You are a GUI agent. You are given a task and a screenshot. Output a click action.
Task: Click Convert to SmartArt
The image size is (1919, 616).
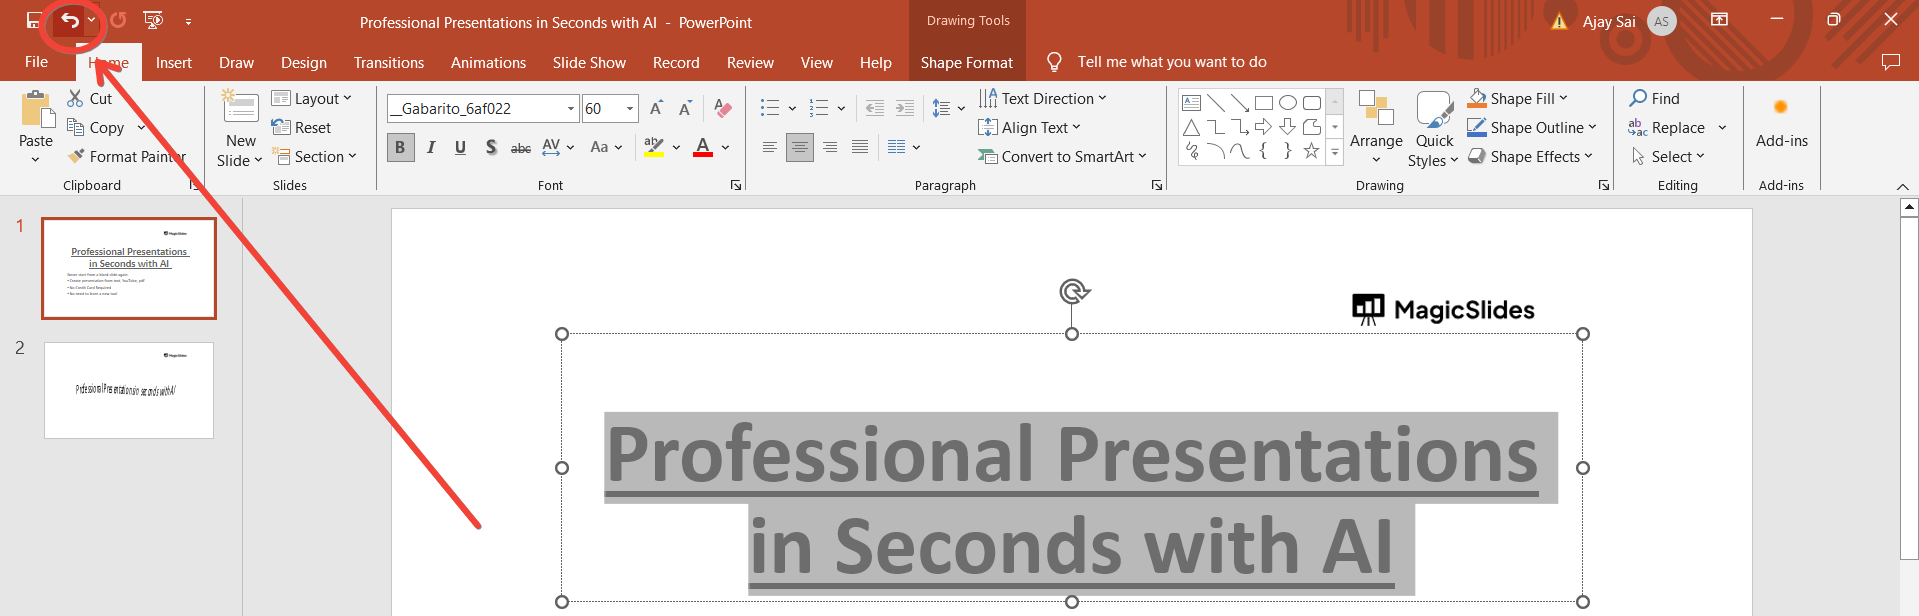tap(1062, 156)
